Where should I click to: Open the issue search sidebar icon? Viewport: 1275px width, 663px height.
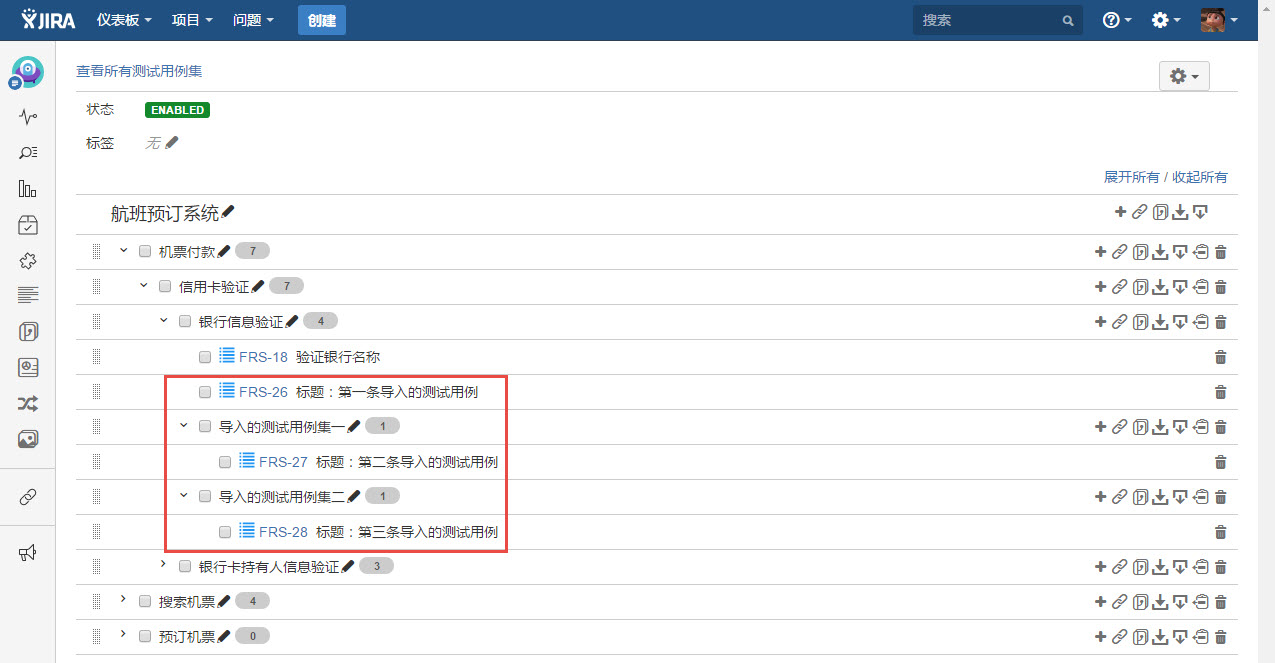click(28, 153)
